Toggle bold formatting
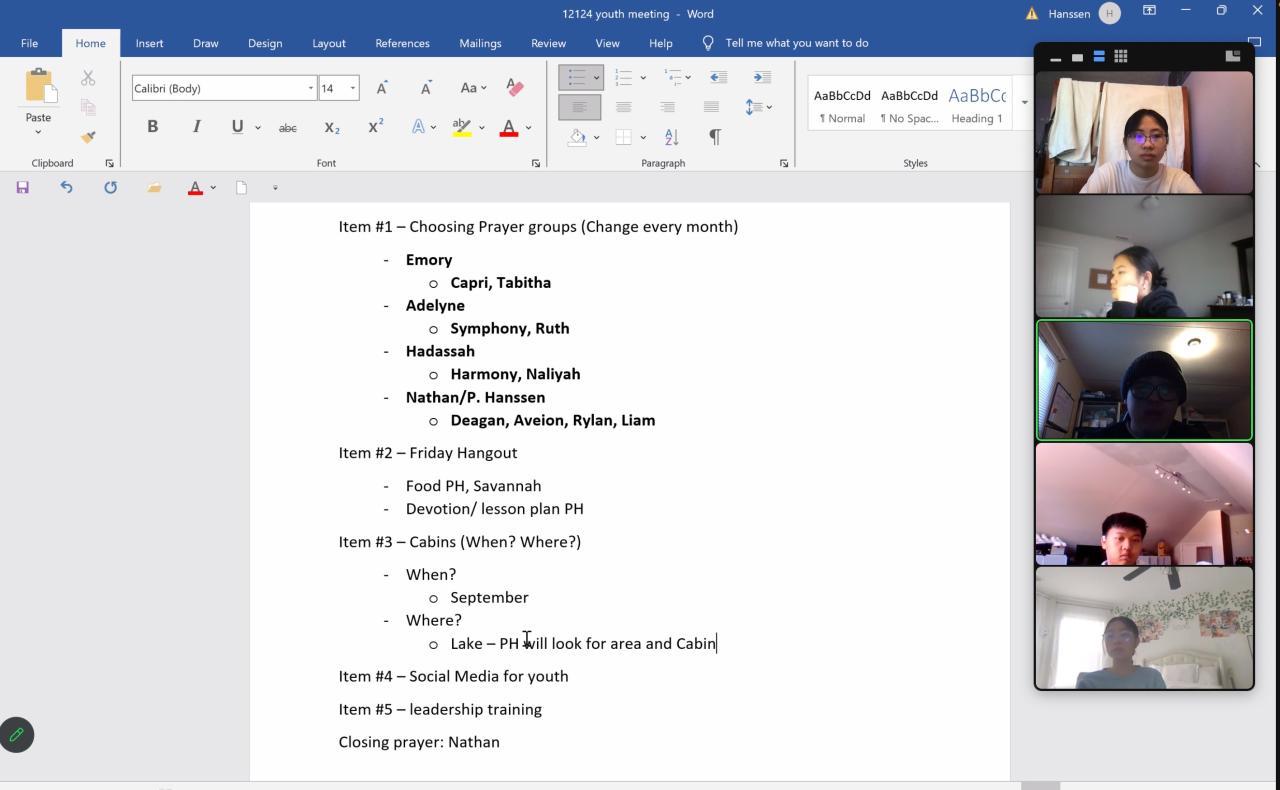 152,127
